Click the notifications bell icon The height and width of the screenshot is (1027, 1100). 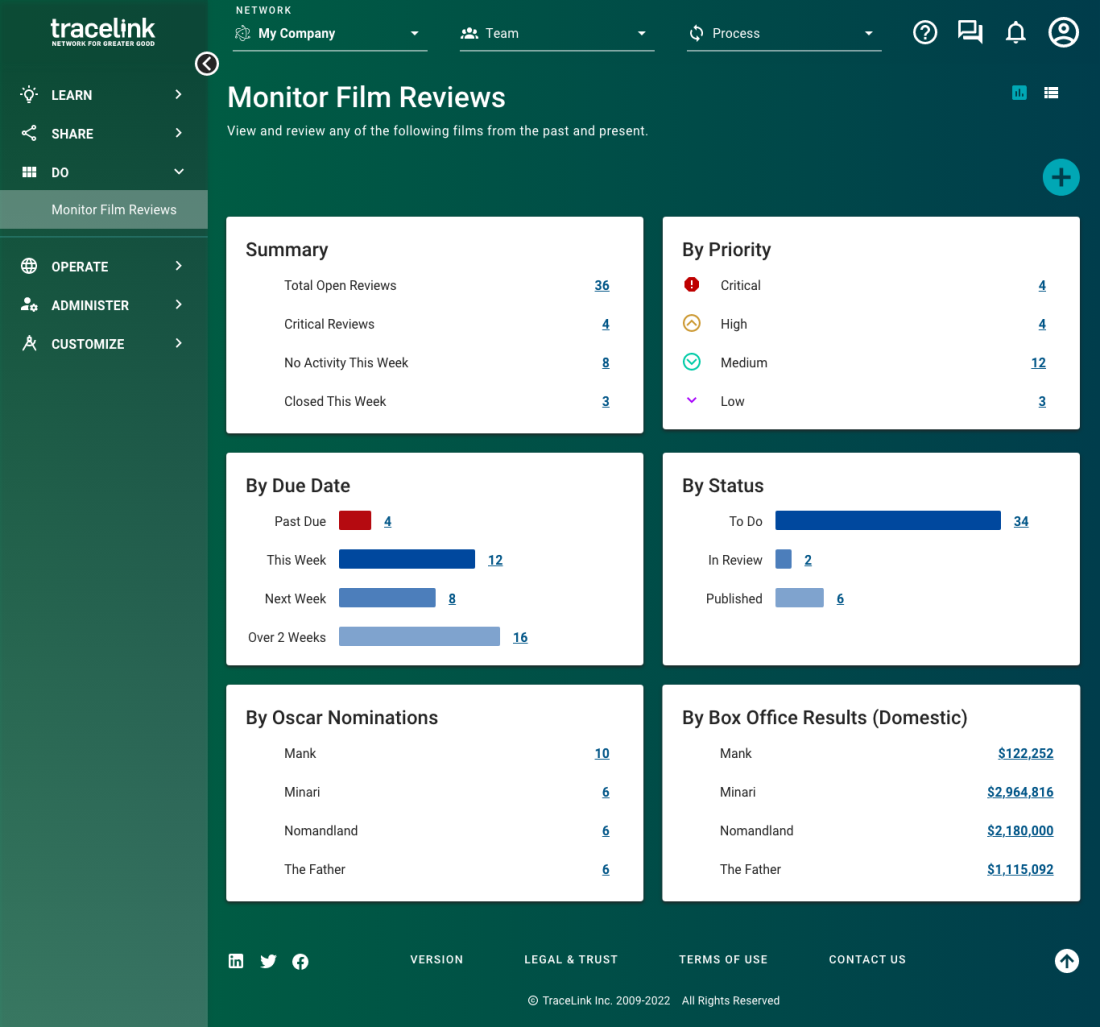1015,33
